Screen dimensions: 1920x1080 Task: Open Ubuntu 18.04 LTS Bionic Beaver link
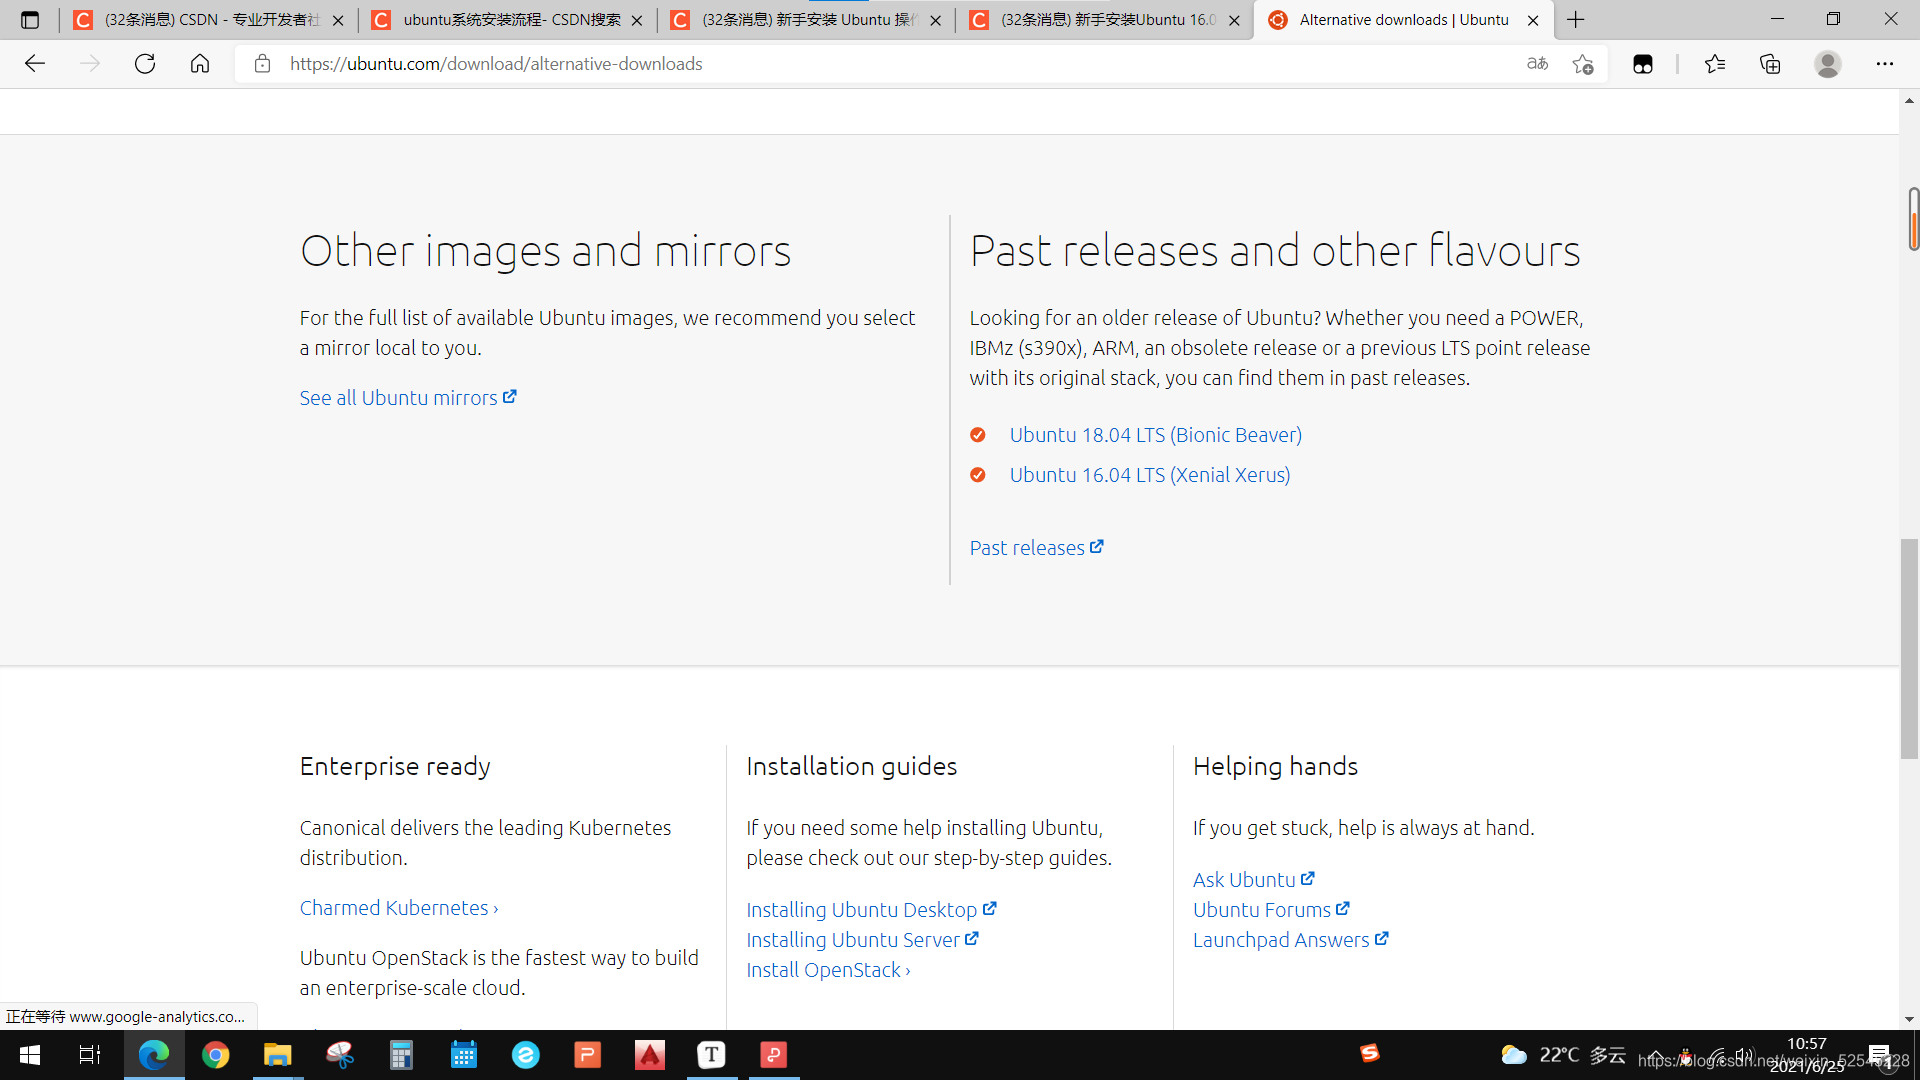pyautogui.click(x=1155, y=435)
